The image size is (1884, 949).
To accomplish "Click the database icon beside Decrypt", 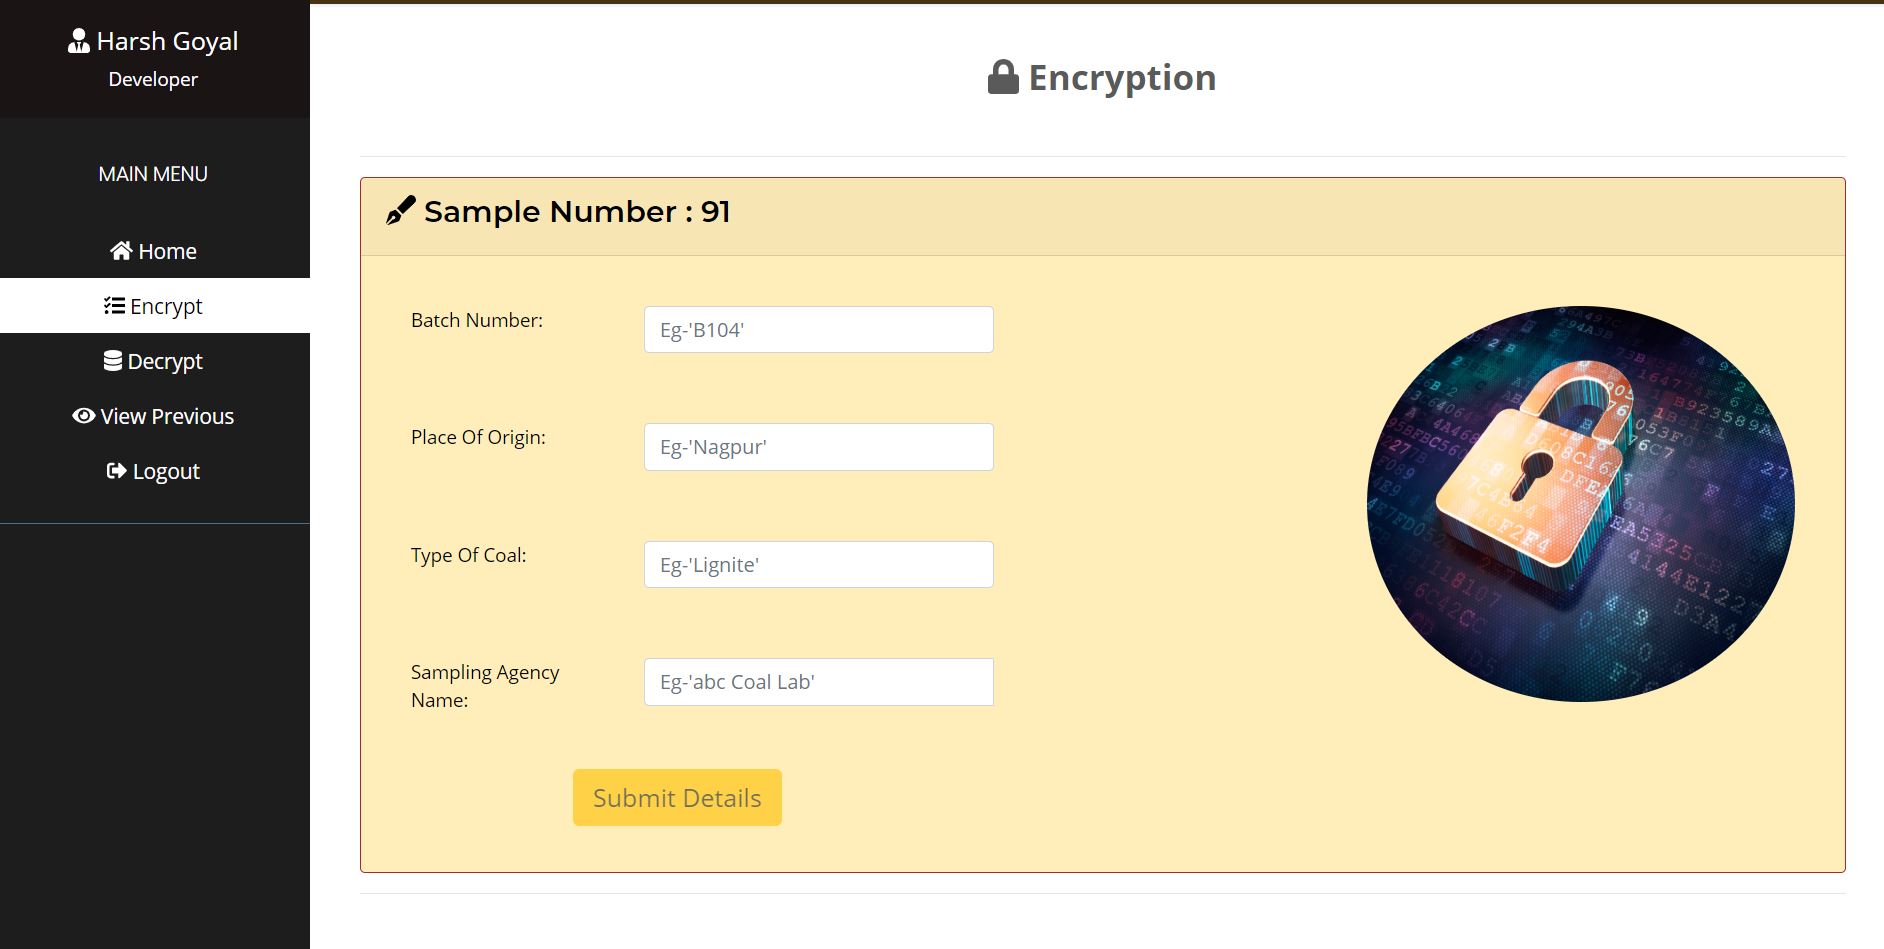I will pyautogui.click(x=113, y=360).
